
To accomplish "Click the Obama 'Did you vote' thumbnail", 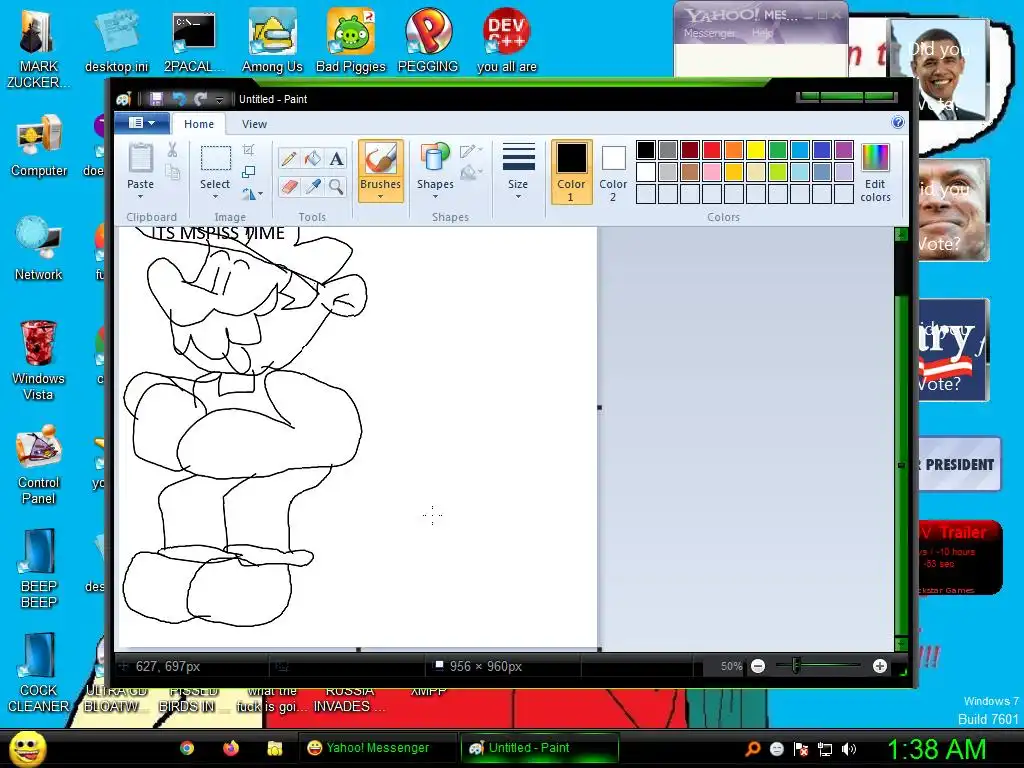I will 938,70.
